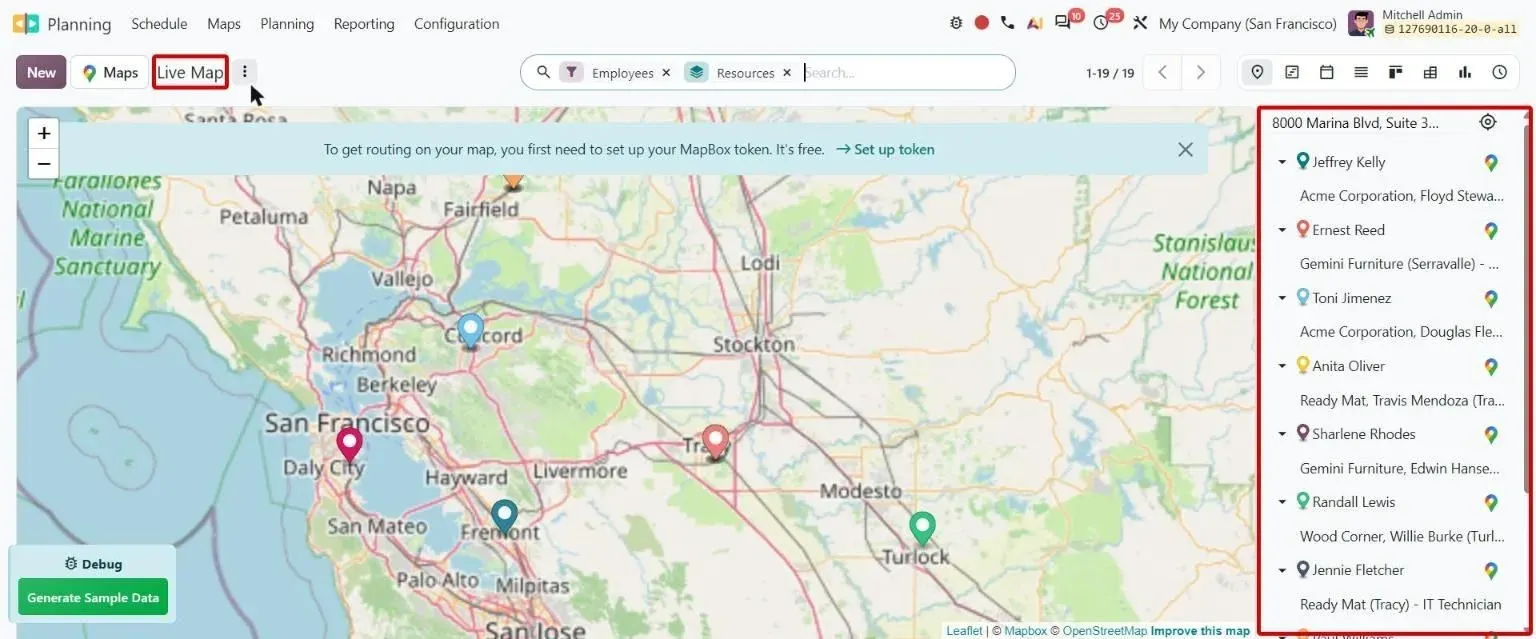The width and height of the screenshot is (1536, 639).
Task: Open the Planning app home icon
Action: pyautogui.click(x=26, y=23)
